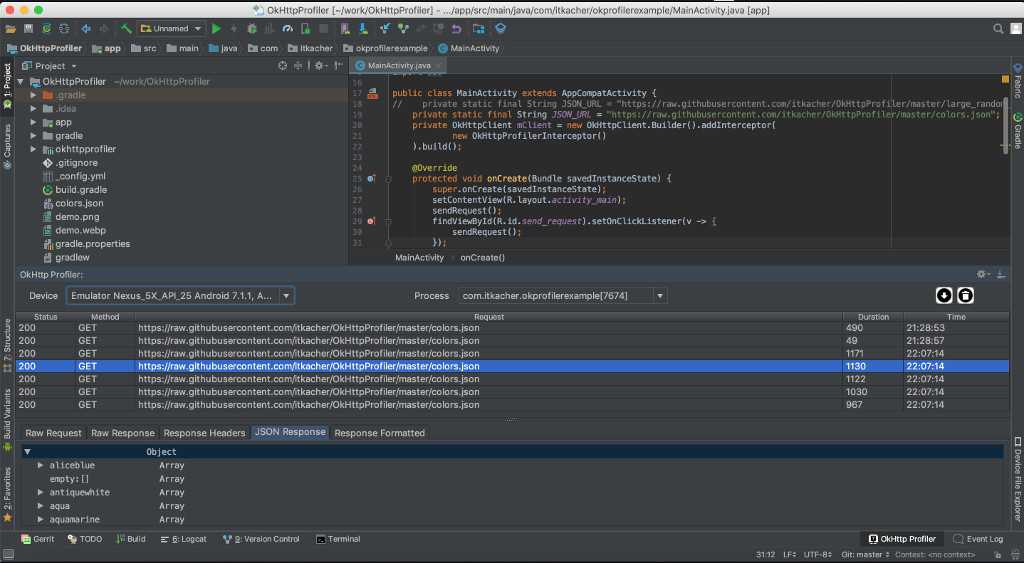The height and width of the screenshot is (563, 1024).
Task: Click the trash clear requests icon
Action: click(x=965, y=295)
